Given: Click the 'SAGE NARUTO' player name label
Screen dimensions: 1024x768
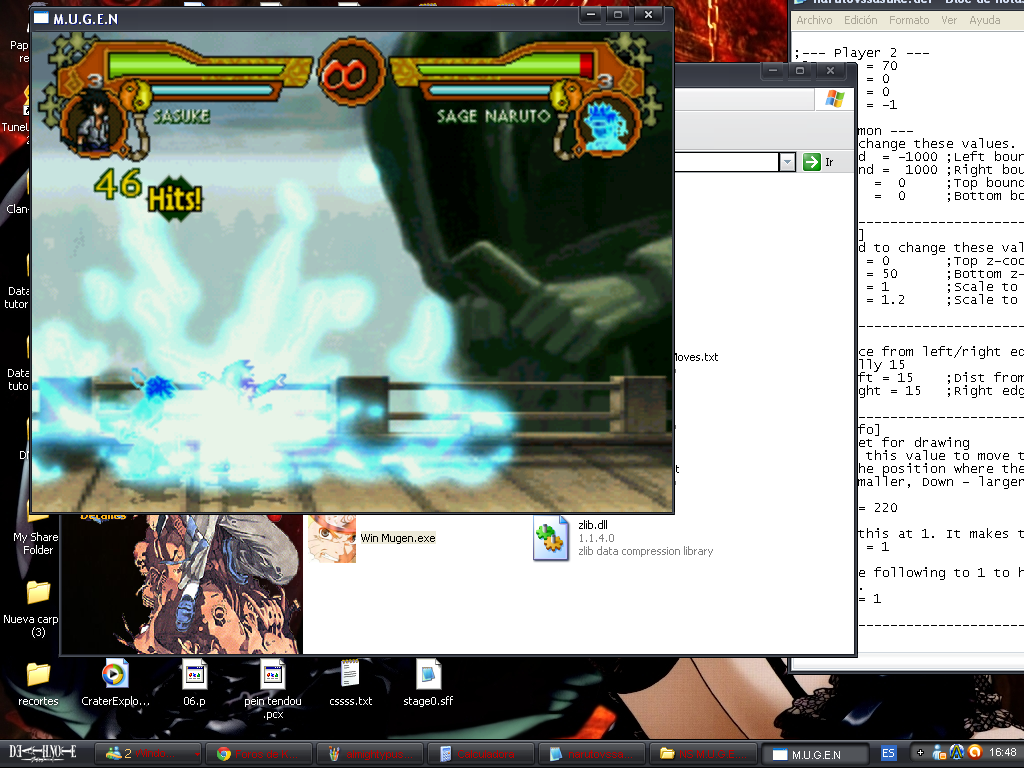Looking at the screenshot, I should coord(494,116).
